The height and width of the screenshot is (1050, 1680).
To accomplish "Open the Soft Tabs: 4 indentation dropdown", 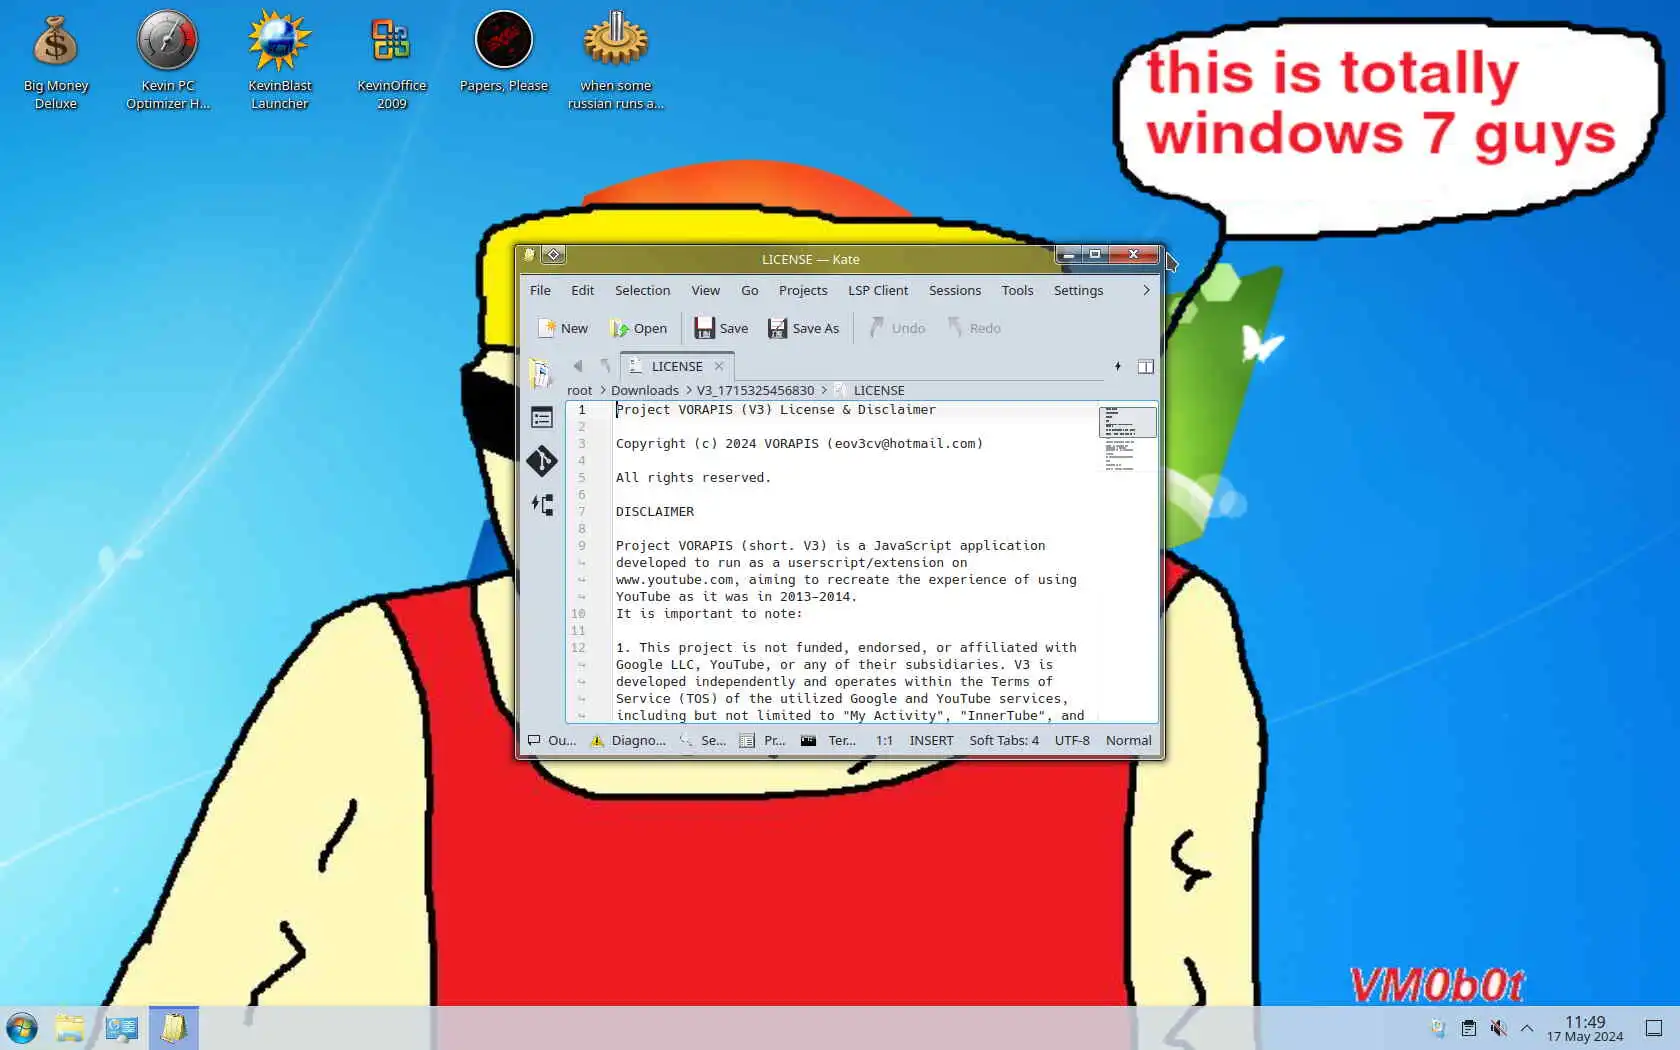I will point(1004,740).
